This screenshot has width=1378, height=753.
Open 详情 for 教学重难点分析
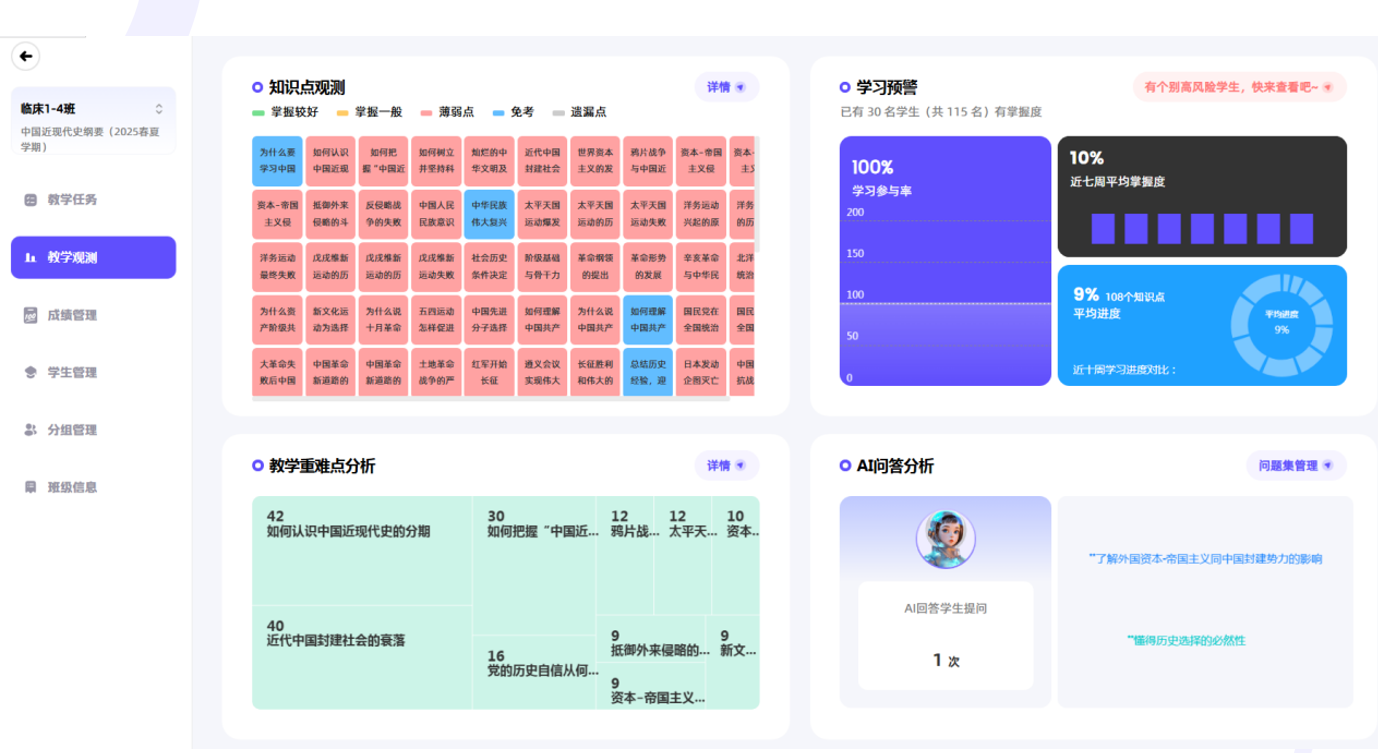(x=726, y=465)
